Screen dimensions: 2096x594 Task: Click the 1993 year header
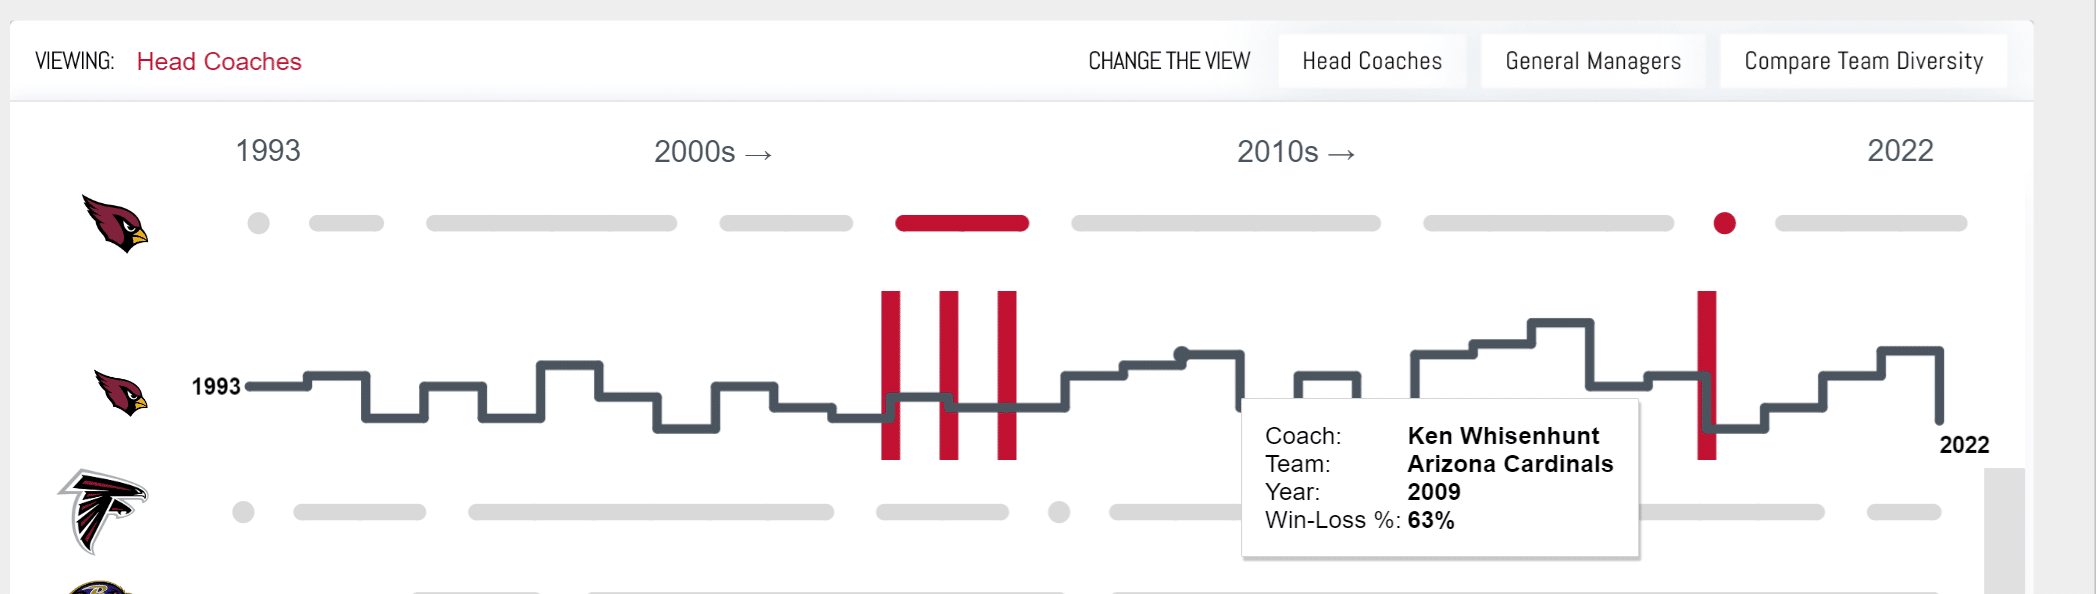268,151
